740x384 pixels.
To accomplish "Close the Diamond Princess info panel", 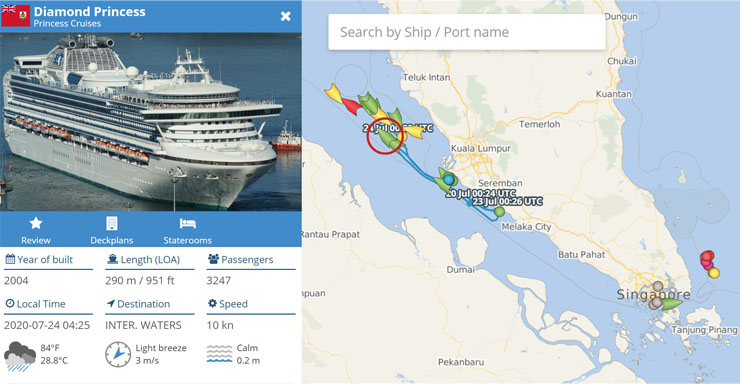I will pyautogui.click(x=286, y=16).
